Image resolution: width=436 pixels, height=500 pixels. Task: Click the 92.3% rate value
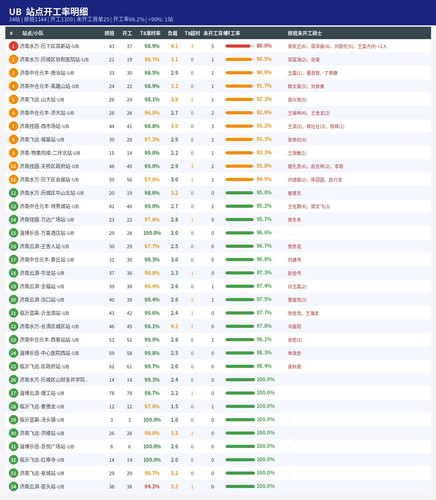point(264,99)
